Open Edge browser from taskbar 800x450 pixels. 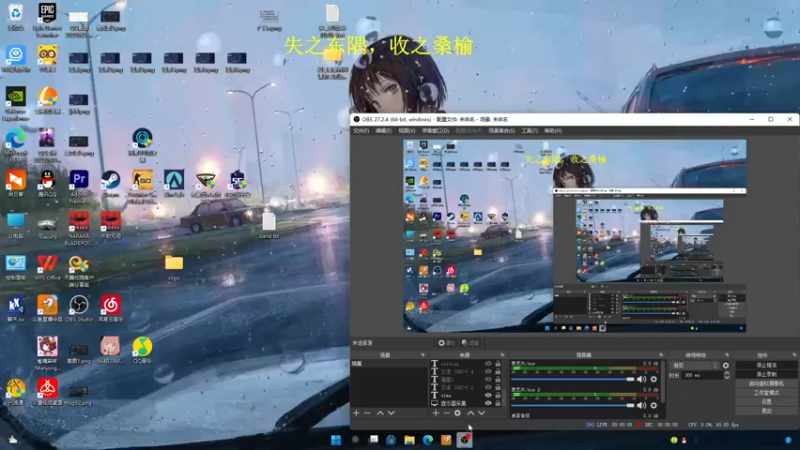(x=428, y=440)
